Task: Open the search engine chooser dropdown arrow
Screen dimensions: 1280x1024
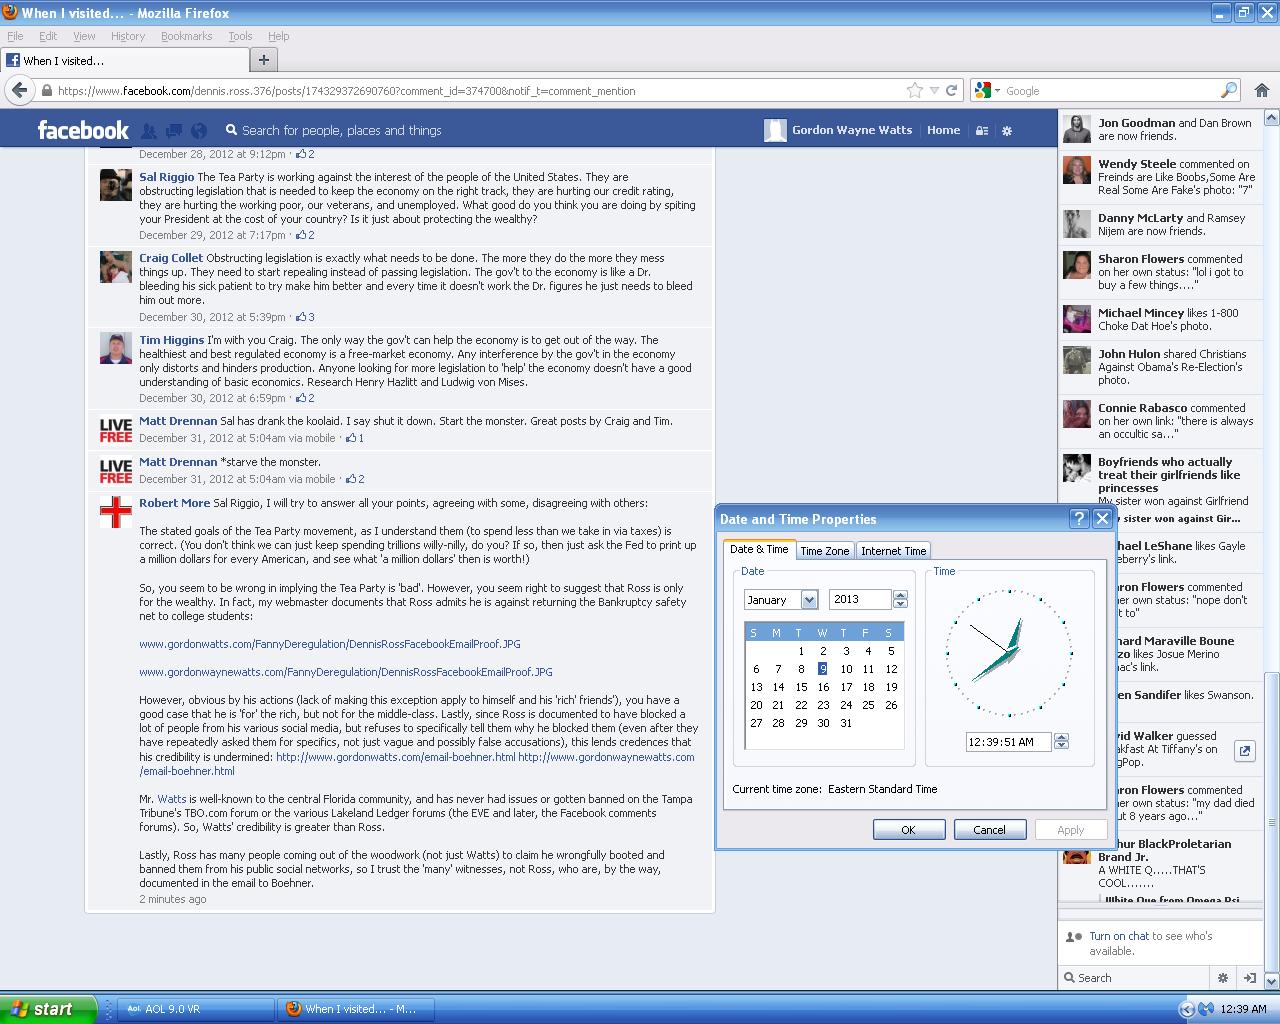Action: [996, 90]
